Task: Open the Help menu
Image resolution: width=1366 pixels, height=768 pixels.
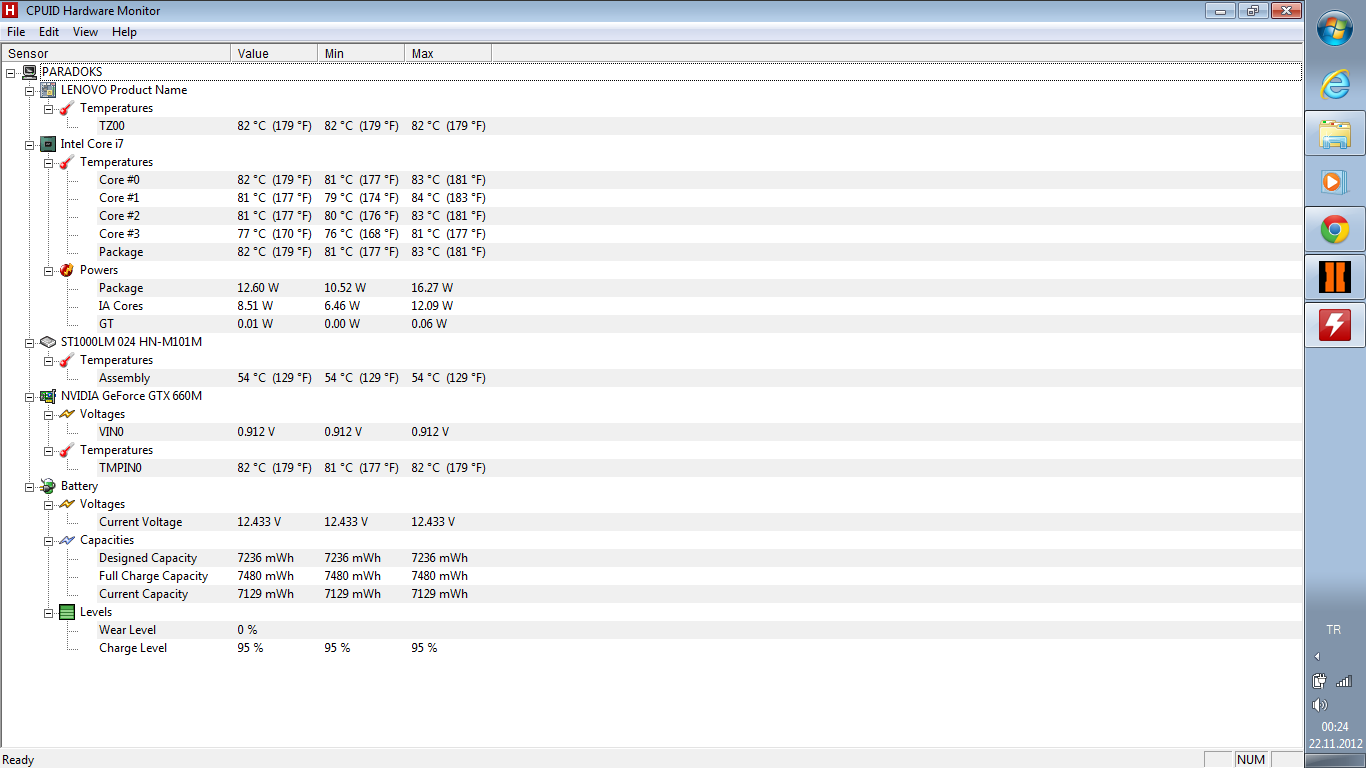Action: [x=124, y=32]
